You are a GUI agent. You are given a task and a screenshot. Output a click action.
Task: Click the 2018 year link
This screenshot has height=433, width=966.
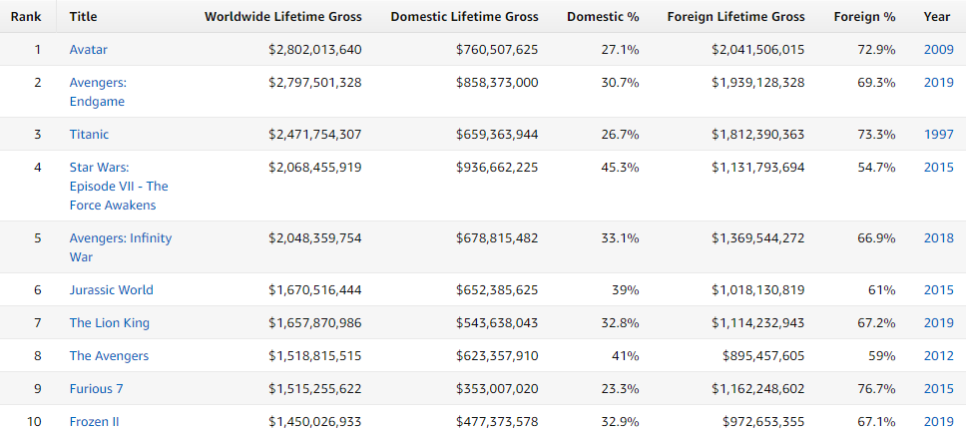(x=938, y=238)
